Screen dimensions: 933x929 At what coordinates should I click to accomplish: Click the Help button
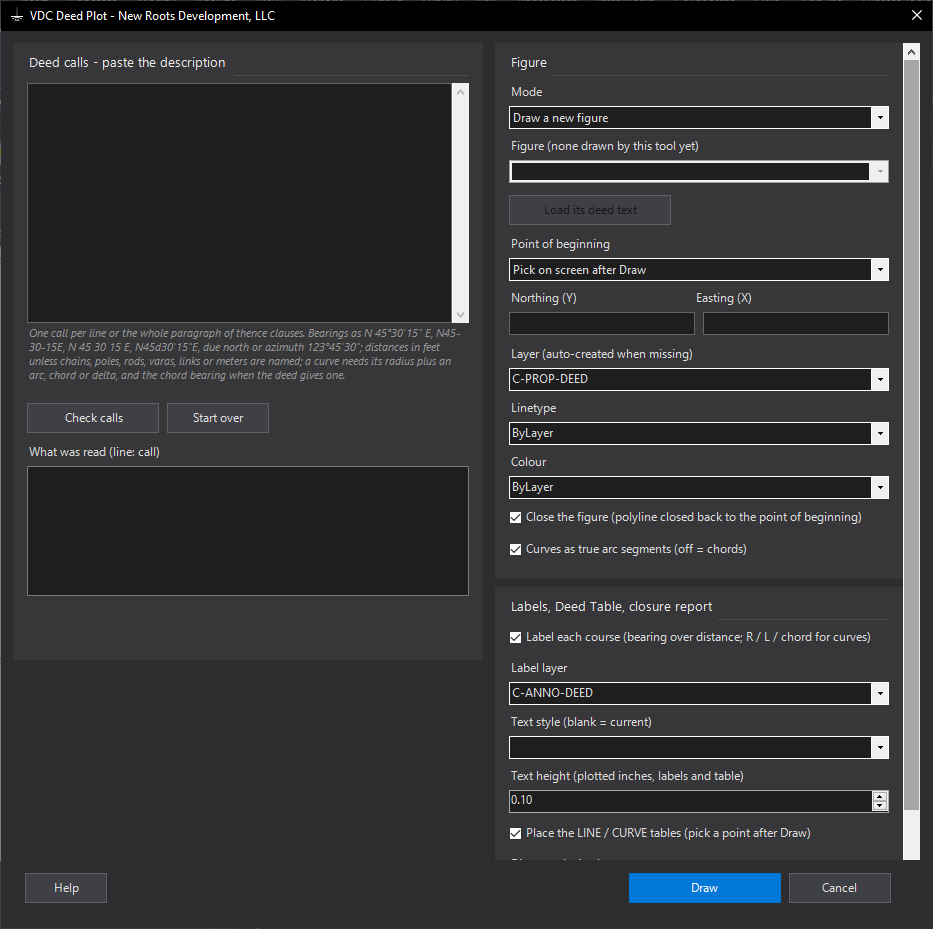pyautogui.click(x=66, y=888)
